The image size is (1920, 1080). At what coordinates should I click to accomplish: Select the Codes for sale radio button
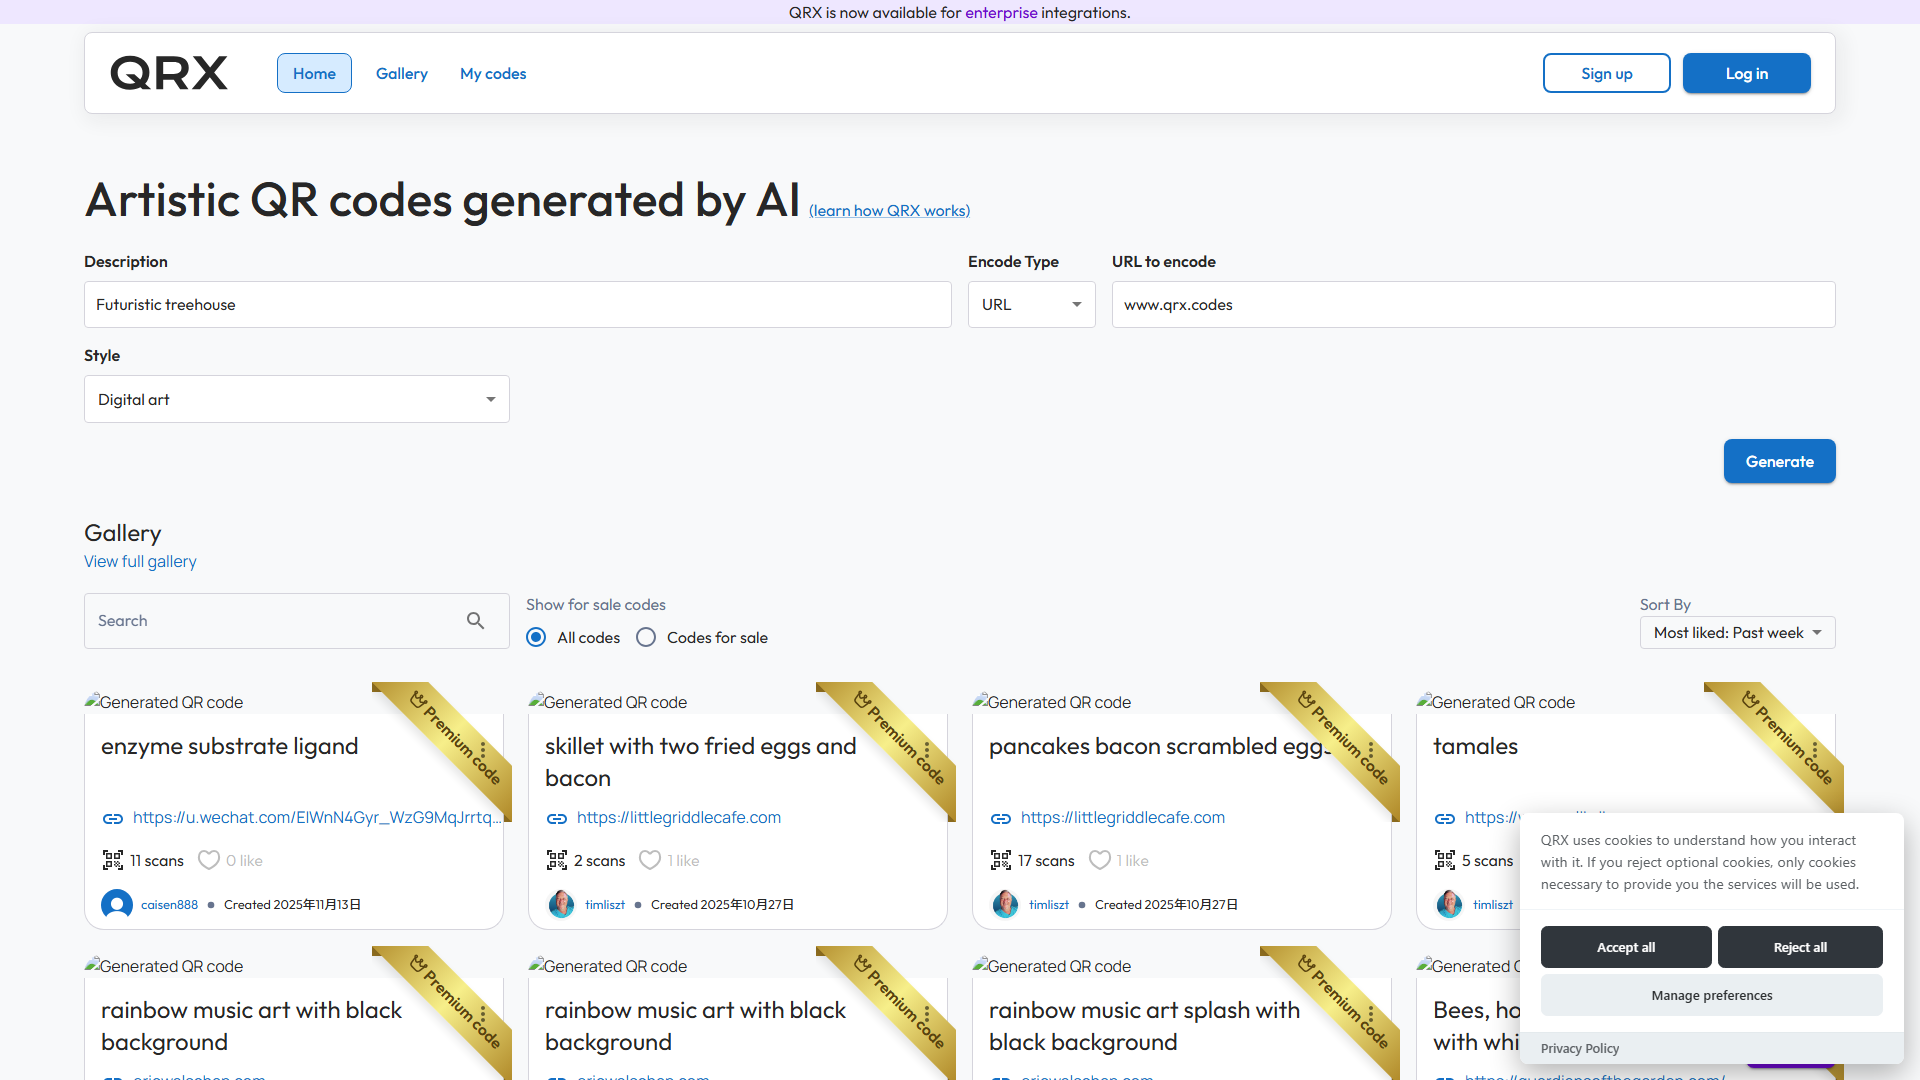647,638
